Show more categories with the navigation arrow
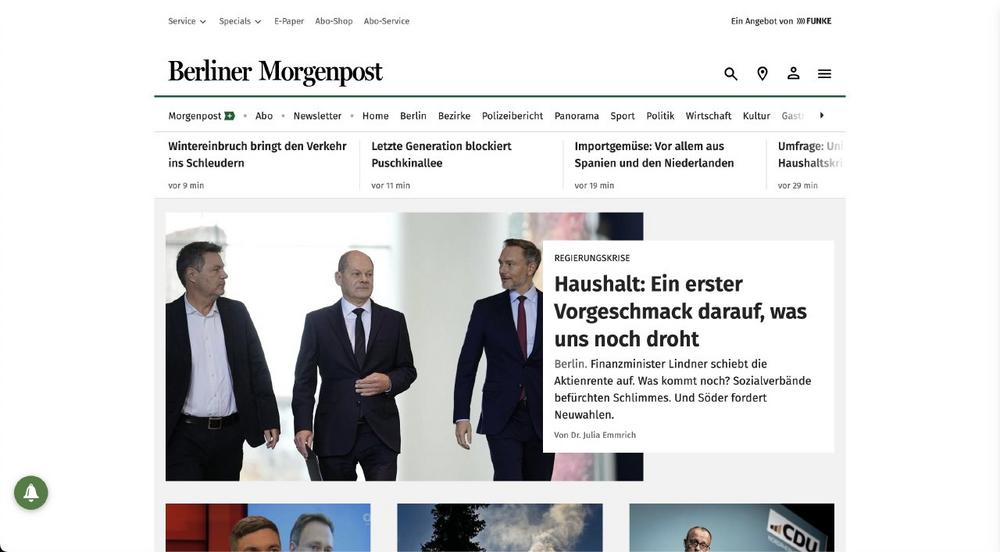 [x=821, y=115]
